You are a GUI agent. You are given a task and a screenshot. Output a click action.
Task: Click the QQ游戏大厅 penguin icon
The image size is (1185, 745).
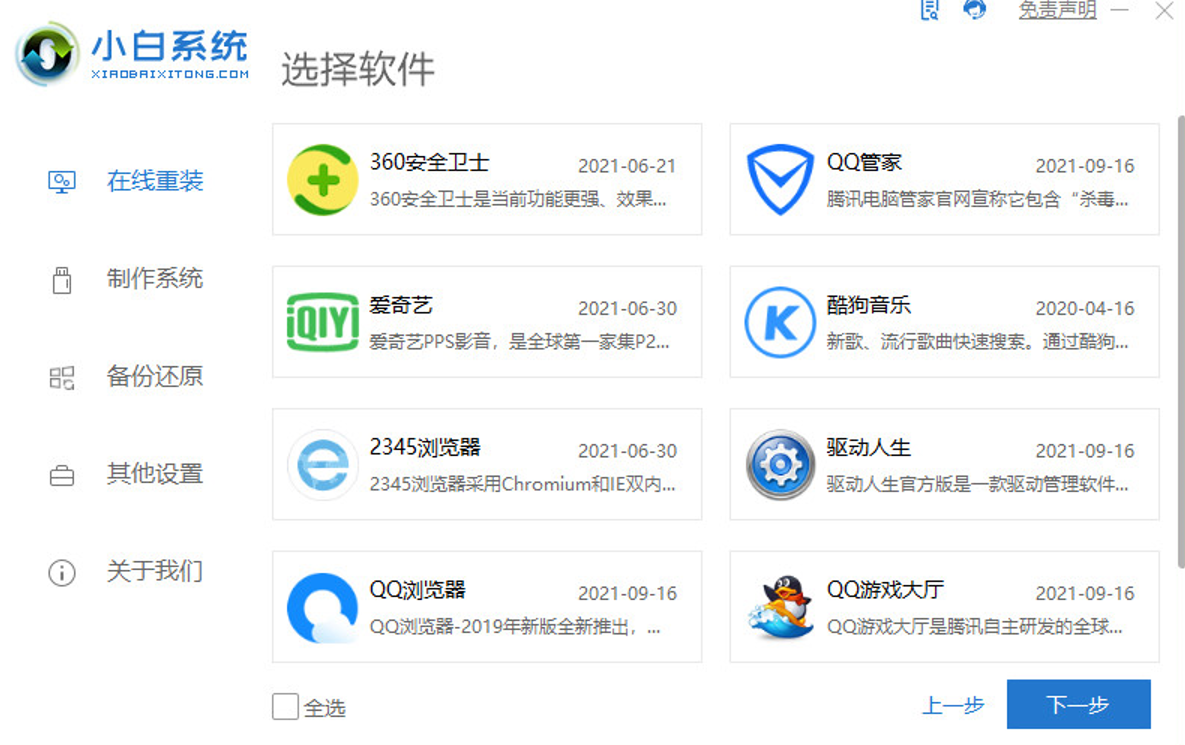(780, 607)
